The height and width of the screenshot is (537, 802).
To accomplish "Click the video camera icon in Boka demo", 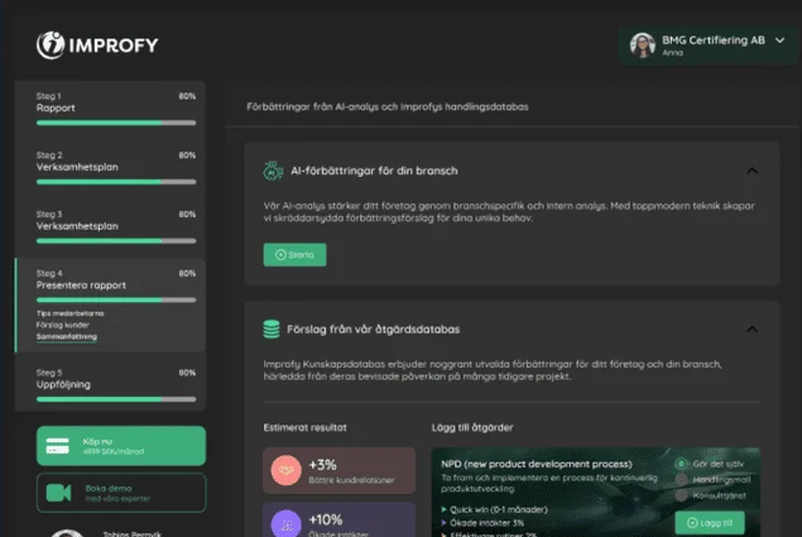I will tap(59, 493).
